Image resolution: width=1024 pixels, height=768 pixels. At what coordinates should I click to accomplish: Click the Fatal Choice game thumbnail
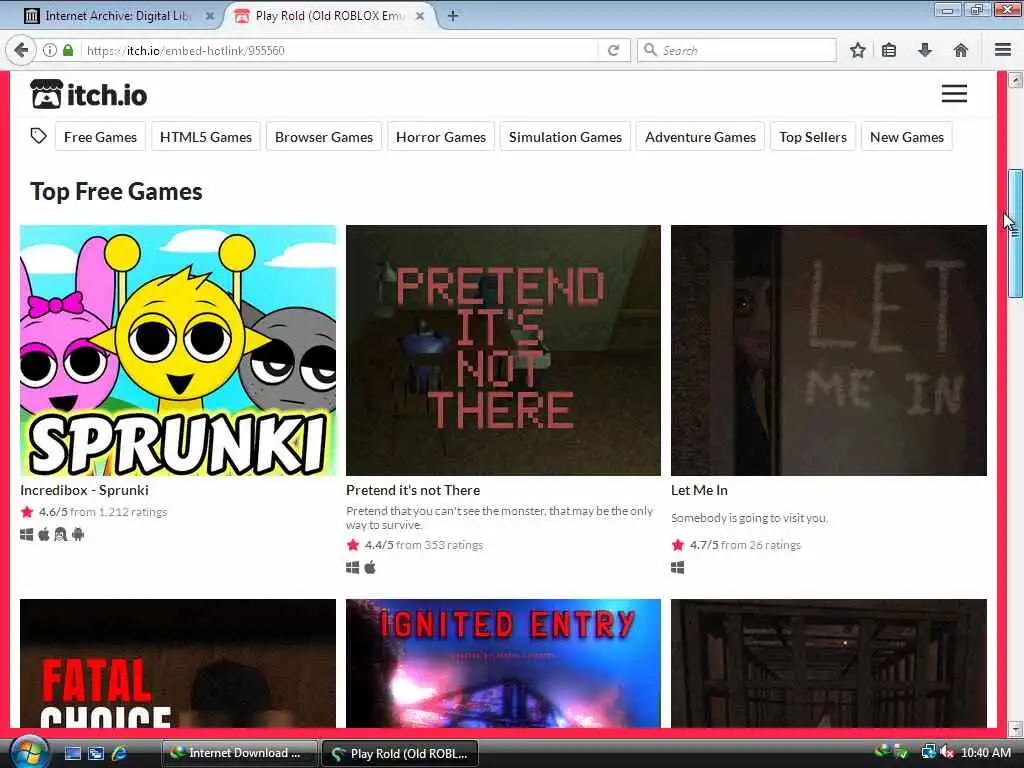[178, 663]
